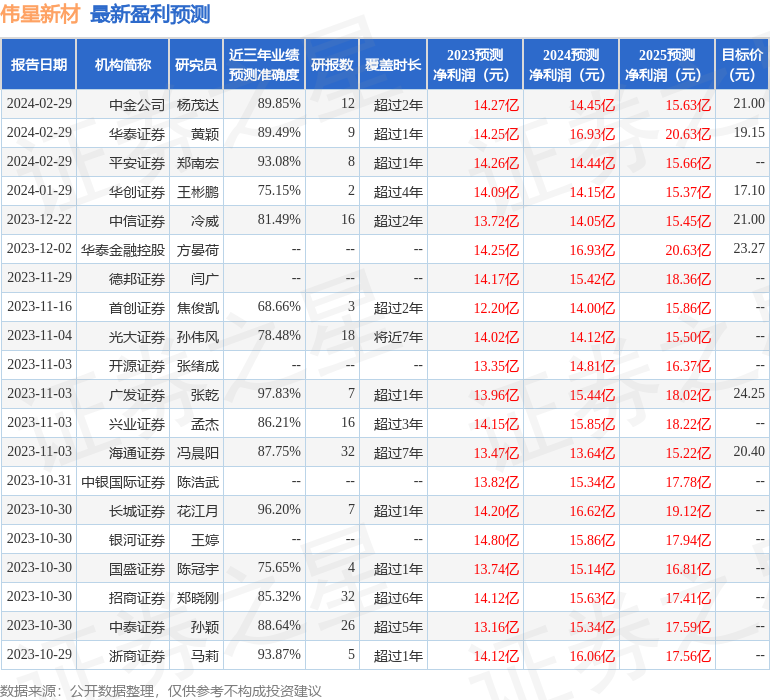Click target price 17.10
Image resolution: width=770 pixels, height=700 pixels.
(749, 191)
